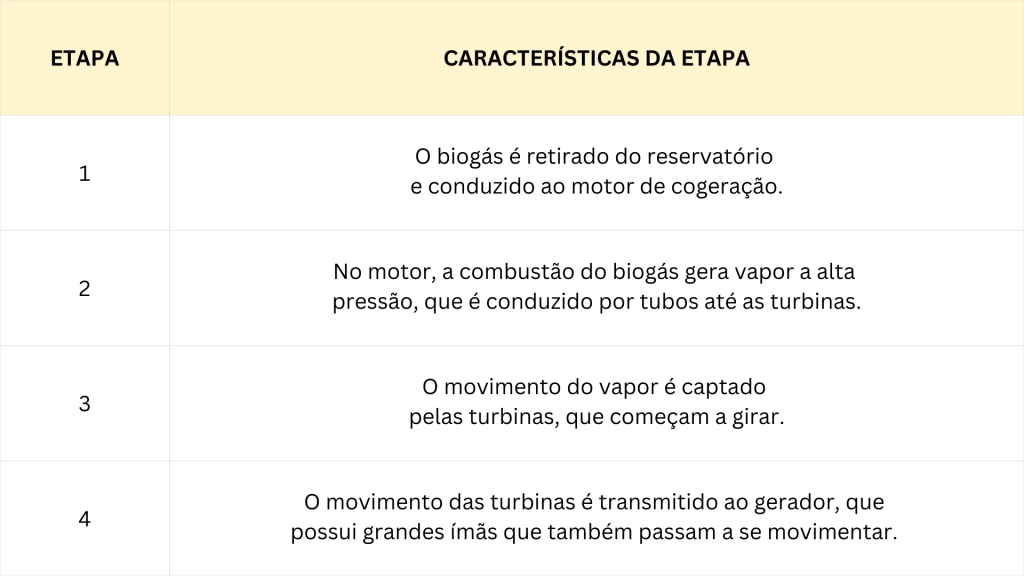Click the CARACTERÍSTICAS DA ETAPA header

596,58
